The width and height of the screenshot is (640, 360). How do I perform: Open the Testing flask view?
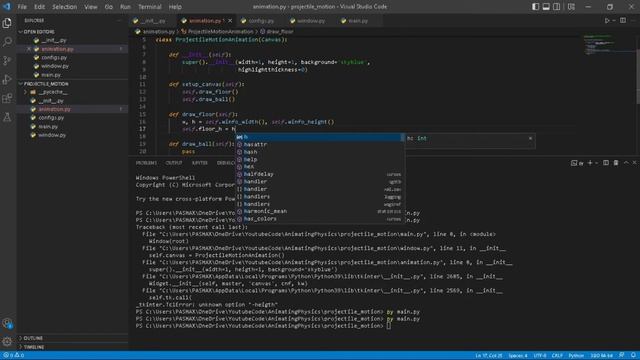click(x=7, y=118)
